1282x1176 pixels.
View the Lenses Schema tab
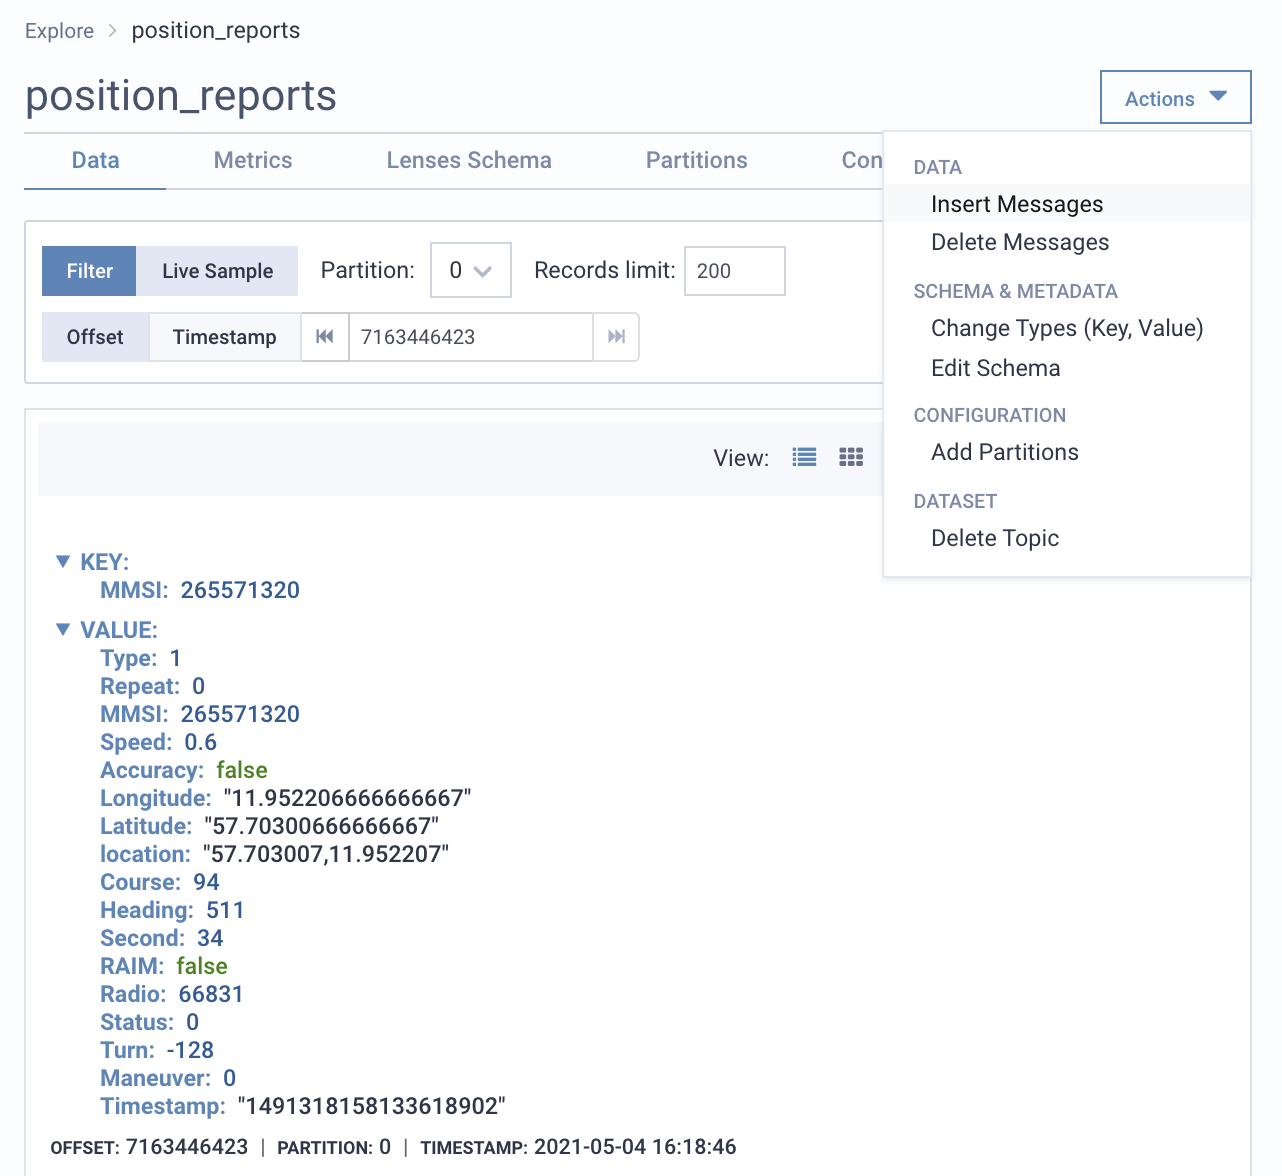click(x=469, y=160)
